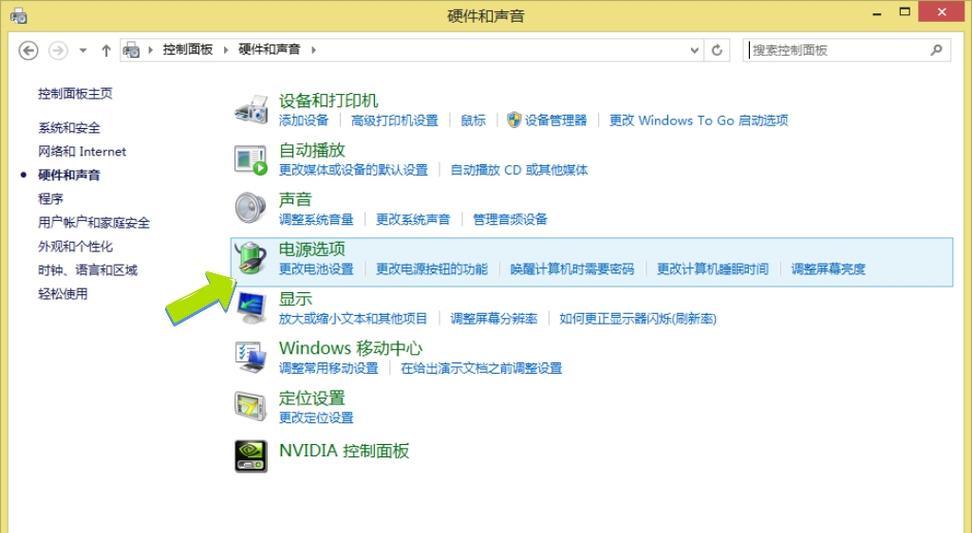Viewport: 972px width, 533px height.
Task: Select 系统和安全 in the sidebar
Action: [69, 128]
